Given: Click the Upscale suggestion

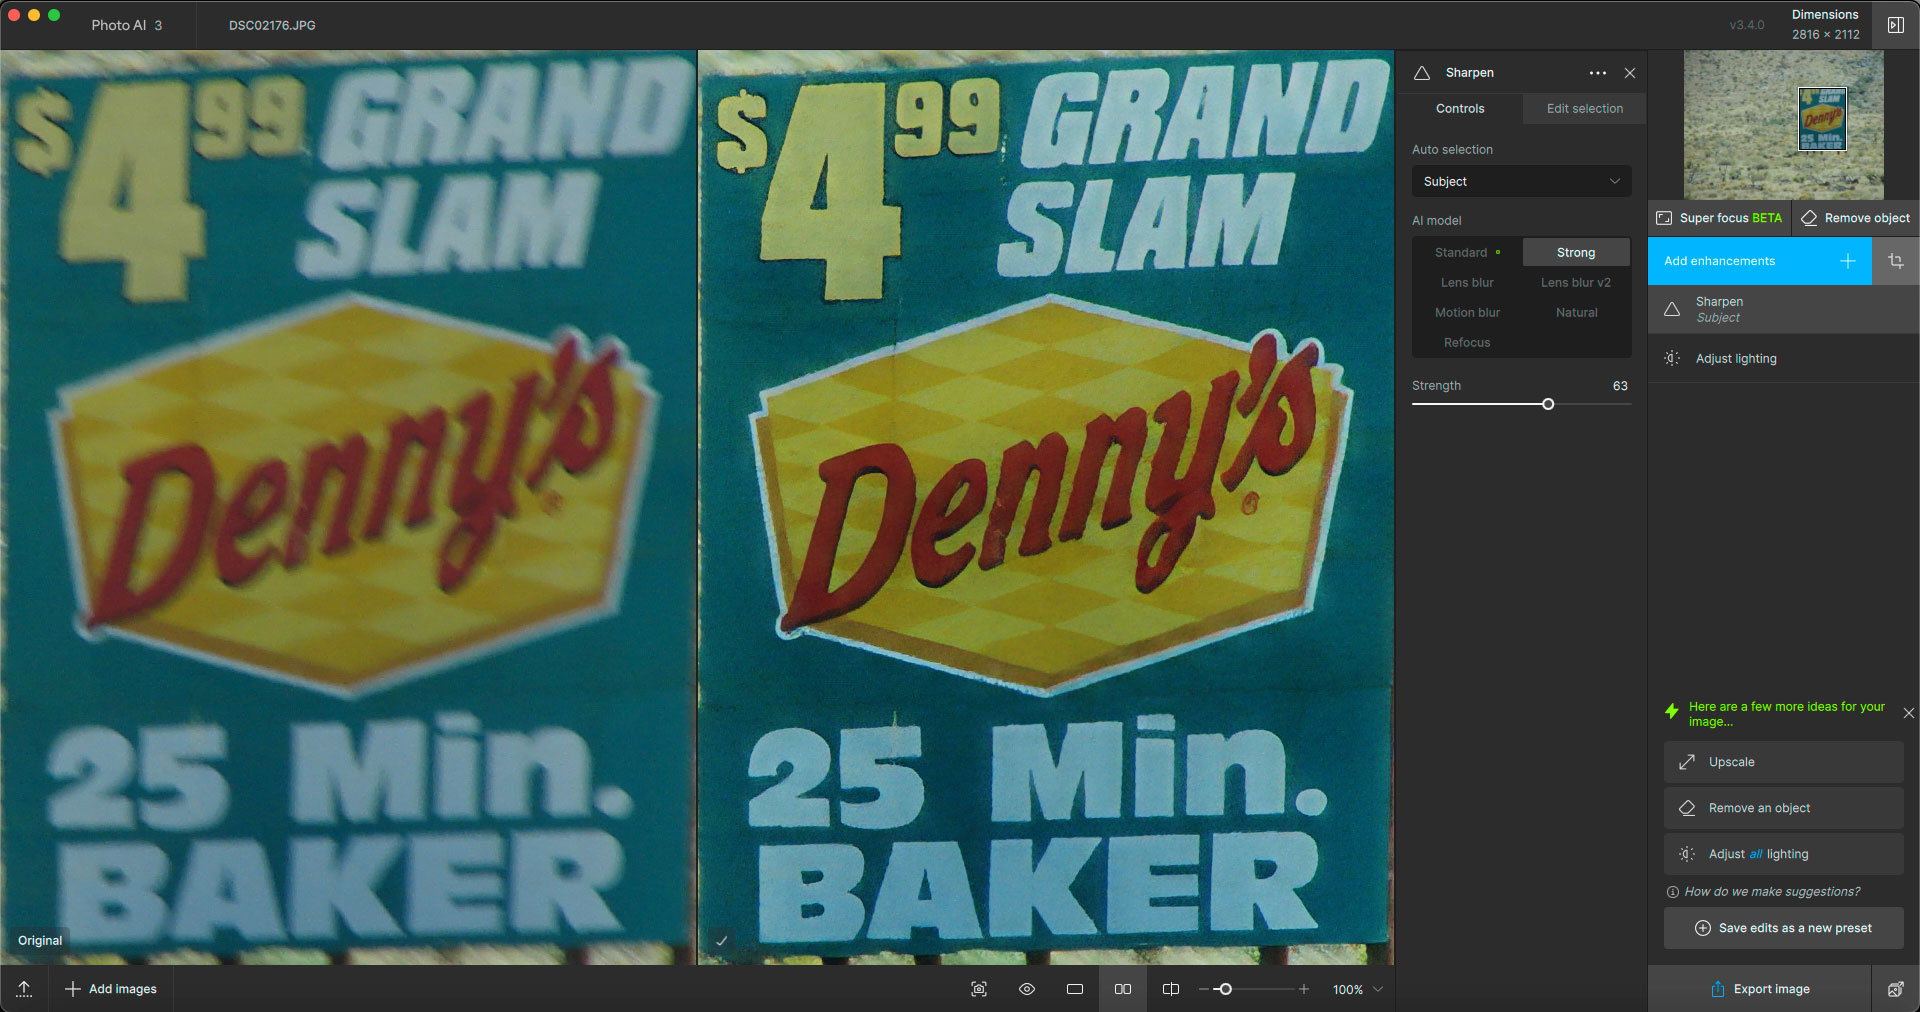Looking at the screenshot, I should point(1784,762).
